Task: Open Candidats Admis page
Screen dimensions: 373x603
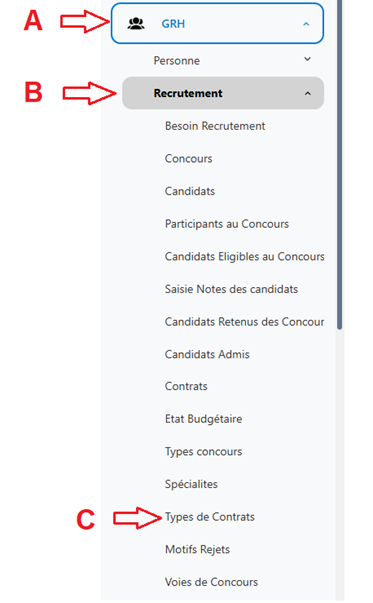Action: (x=207, y=354)
